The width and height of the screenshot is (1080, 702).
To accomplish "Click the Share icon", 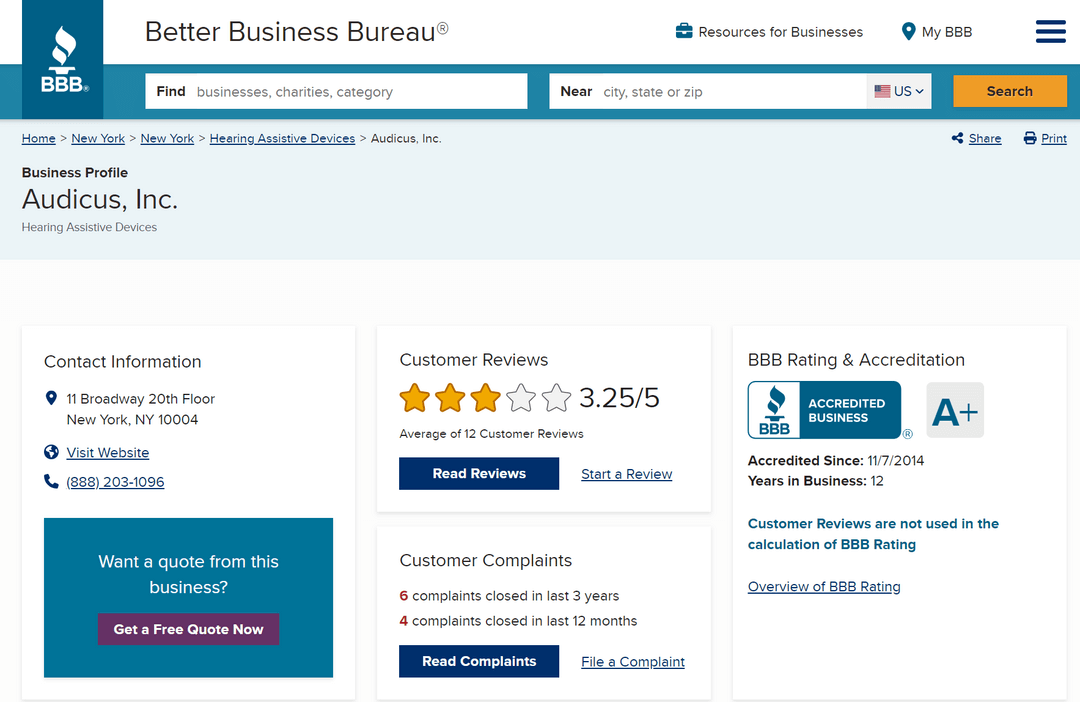I will 958,139.
